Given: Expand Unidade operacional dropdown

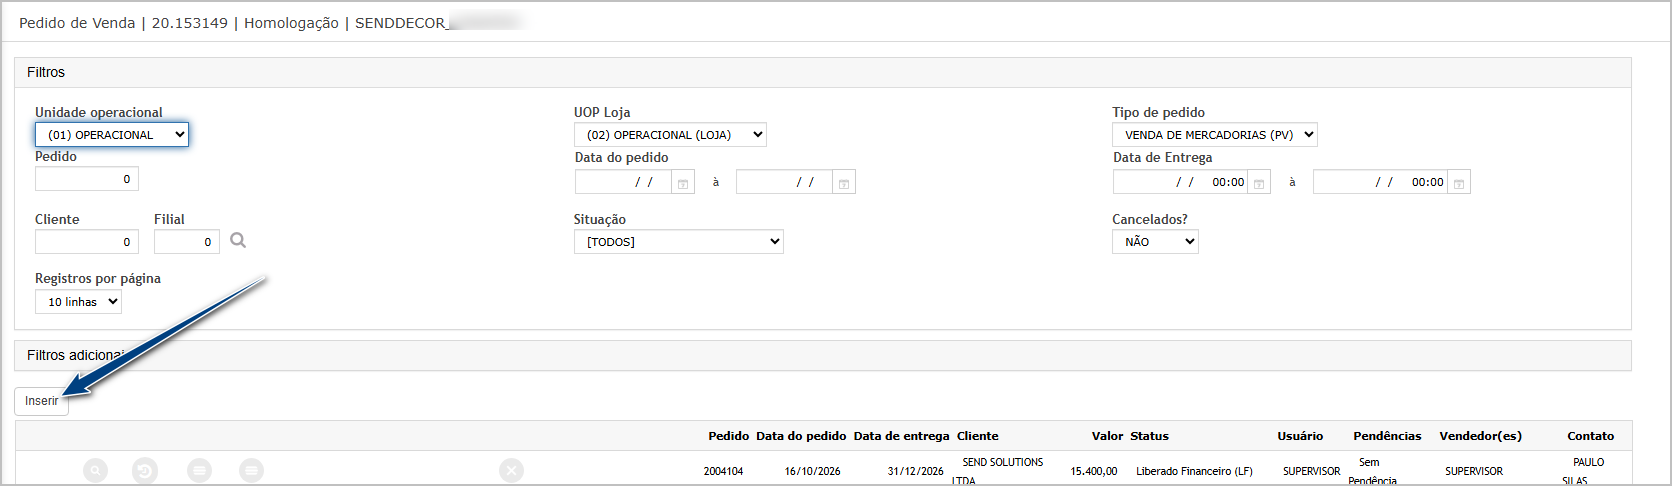Looking at the screenshot, I should (112, 134).
